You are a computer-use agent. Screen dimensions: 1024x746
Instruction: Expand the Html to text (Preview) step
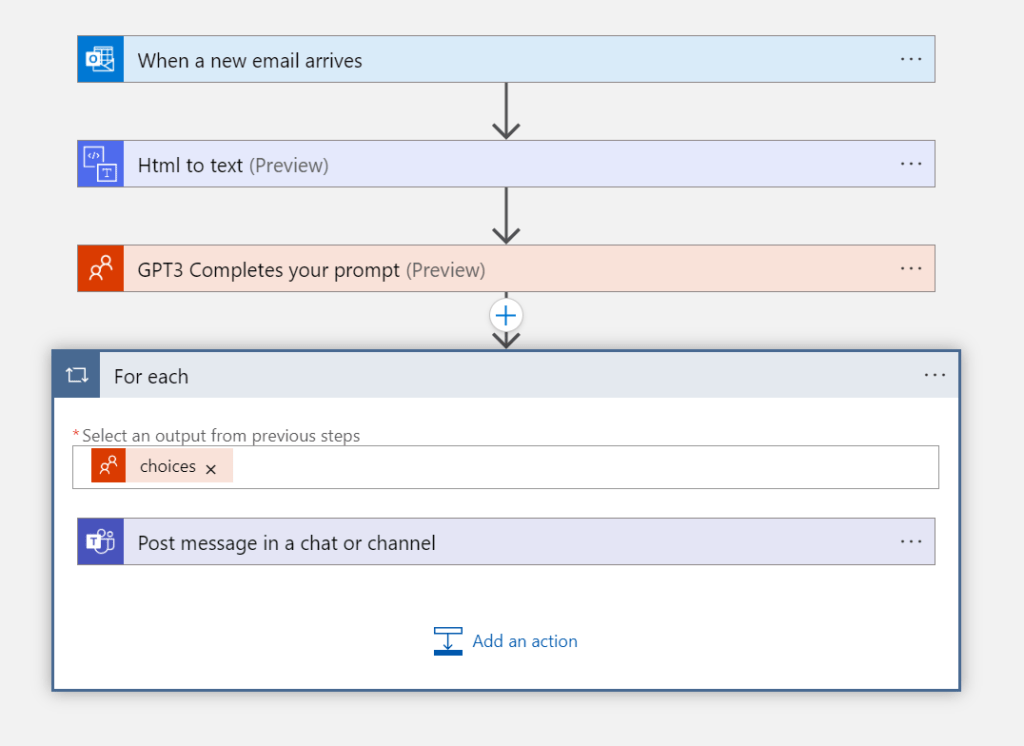[x=506, y=164]
